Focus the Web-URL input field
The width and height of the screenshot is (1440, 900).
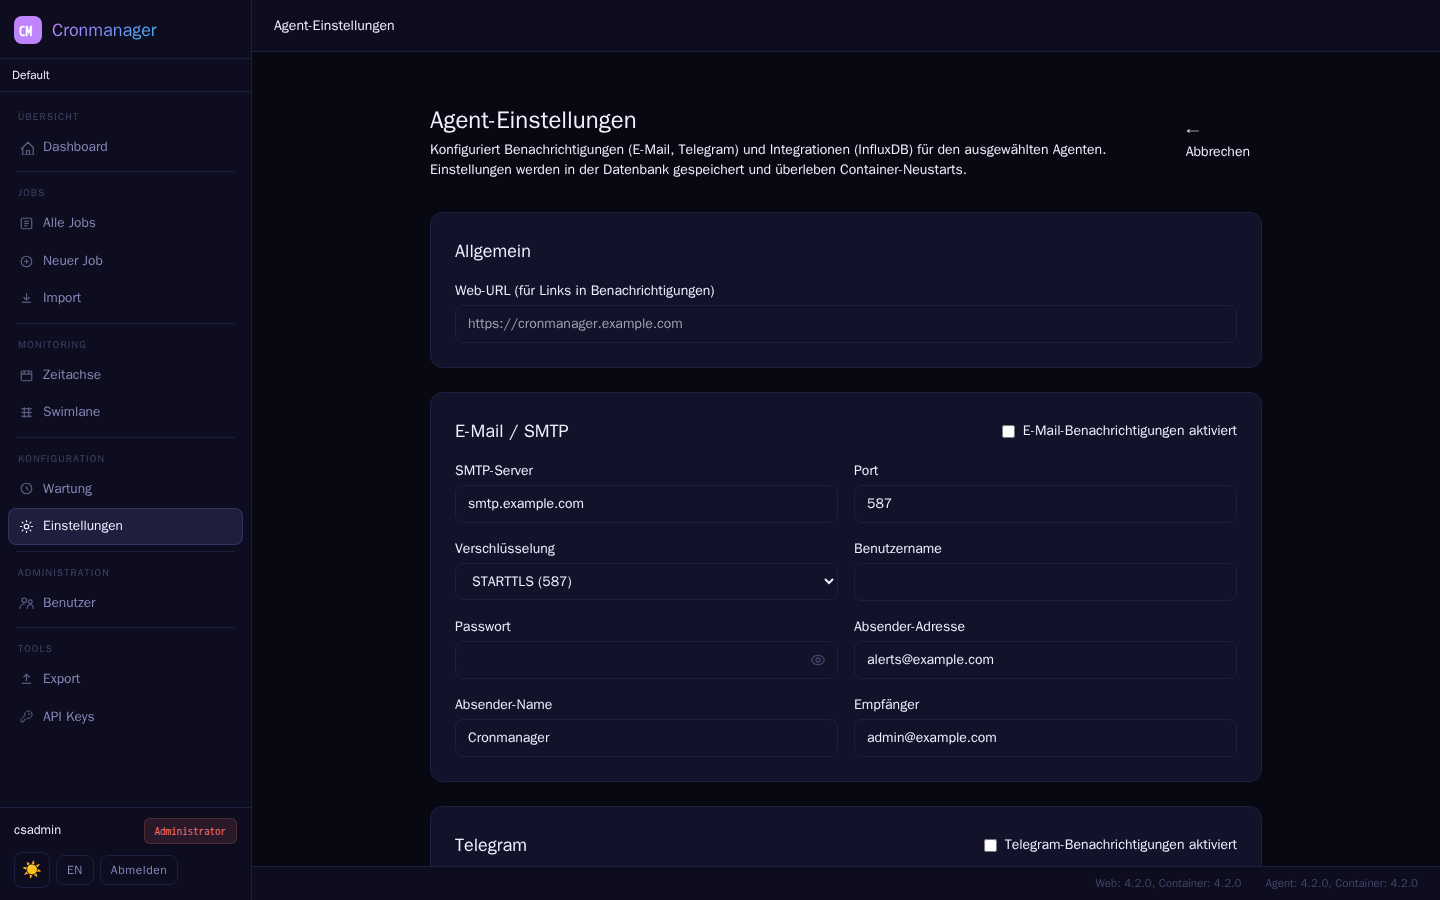tap(846, 324)
